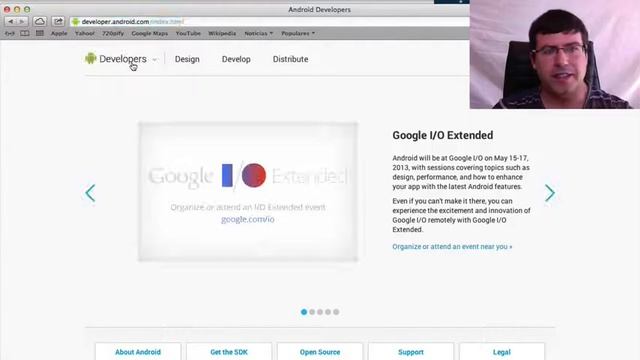The image size is (640, 360).
Task: Open the Google Maps bookmark
Action: click(149, 33)
